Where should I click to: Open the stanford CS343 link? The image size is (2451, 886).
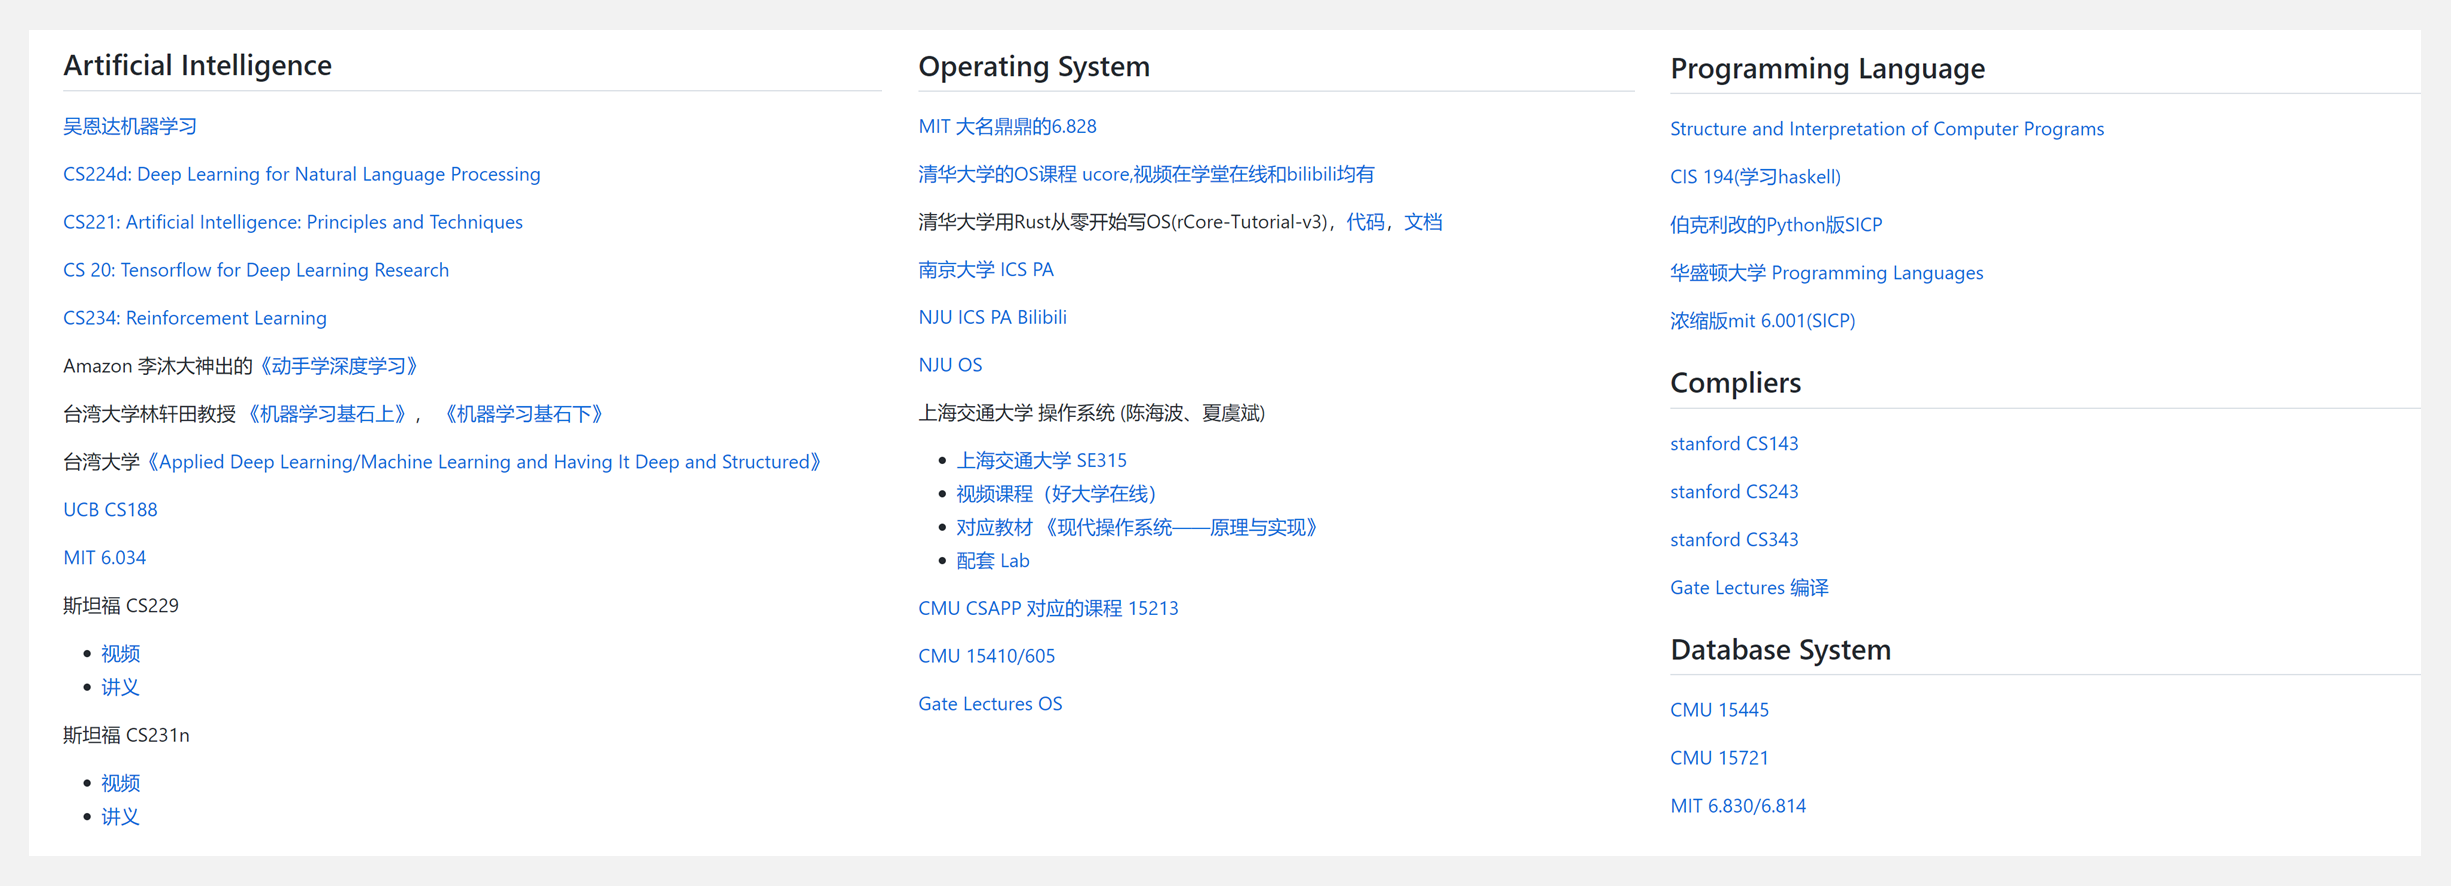tap(1734, 540)
